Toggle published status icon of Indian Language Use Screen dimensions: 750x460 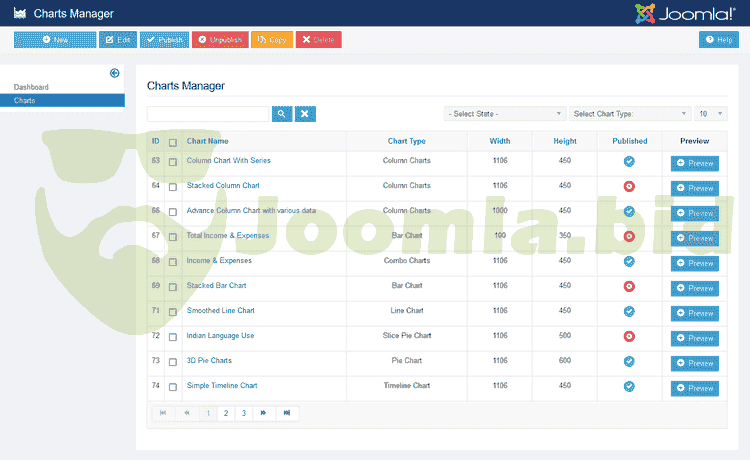(629, 336)
